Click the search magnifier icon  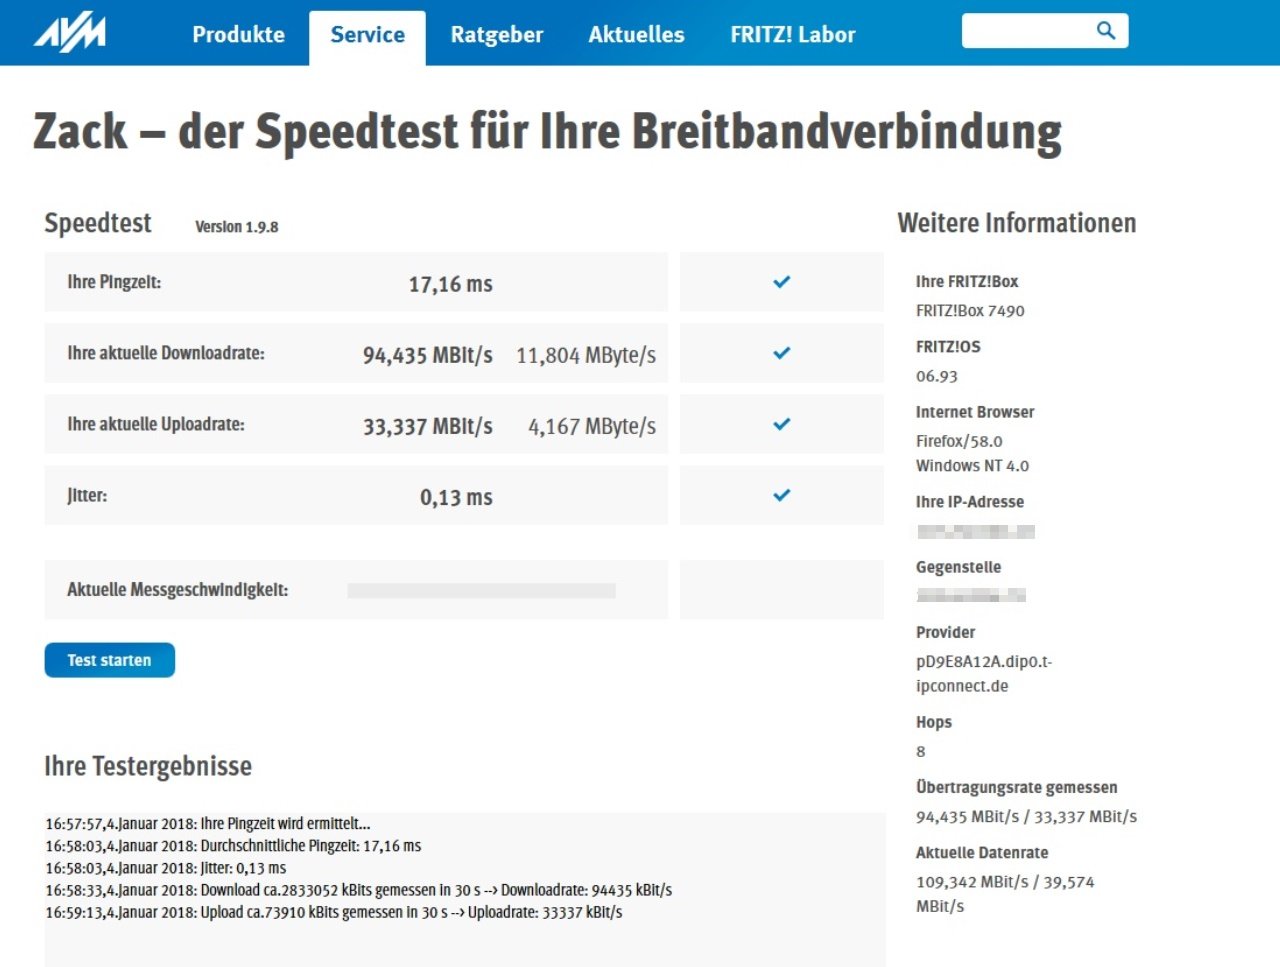point(1105,30)
